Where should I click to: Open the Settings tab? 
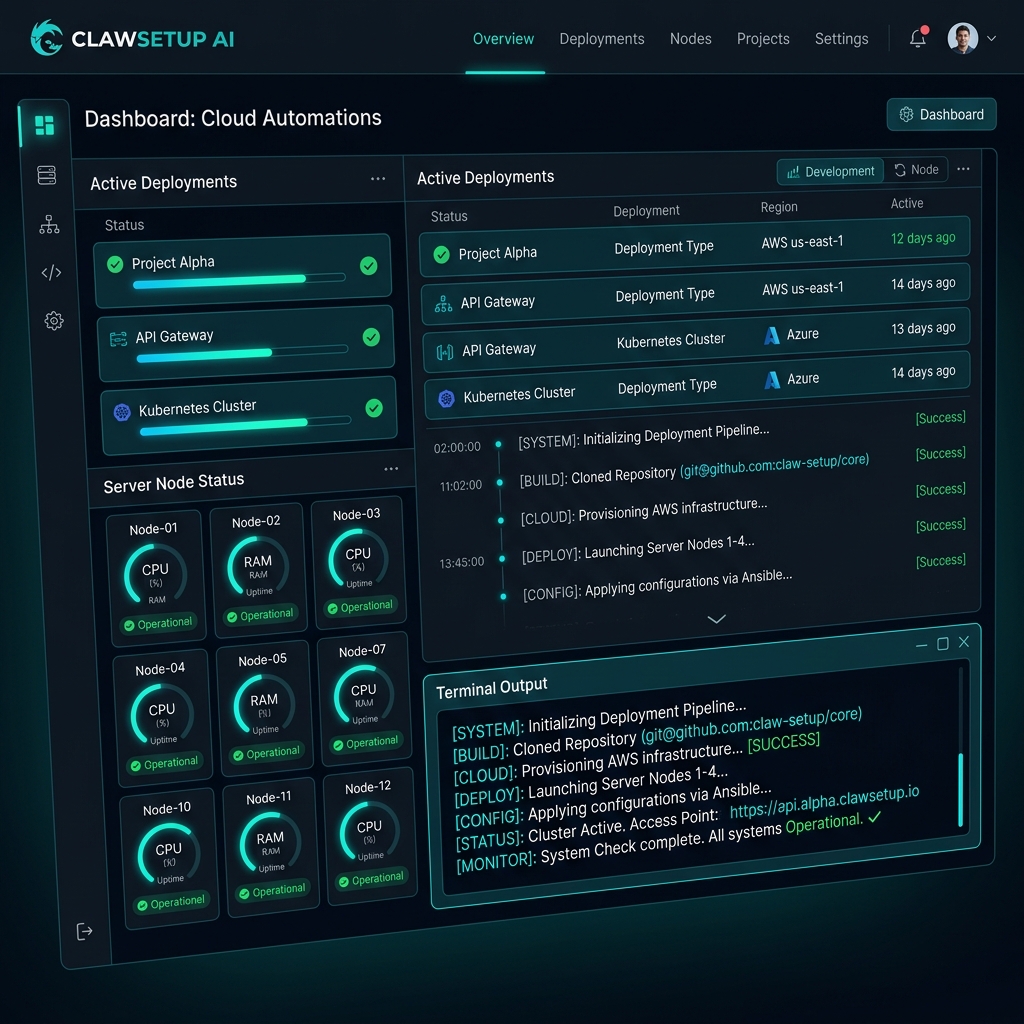[841, 39]
